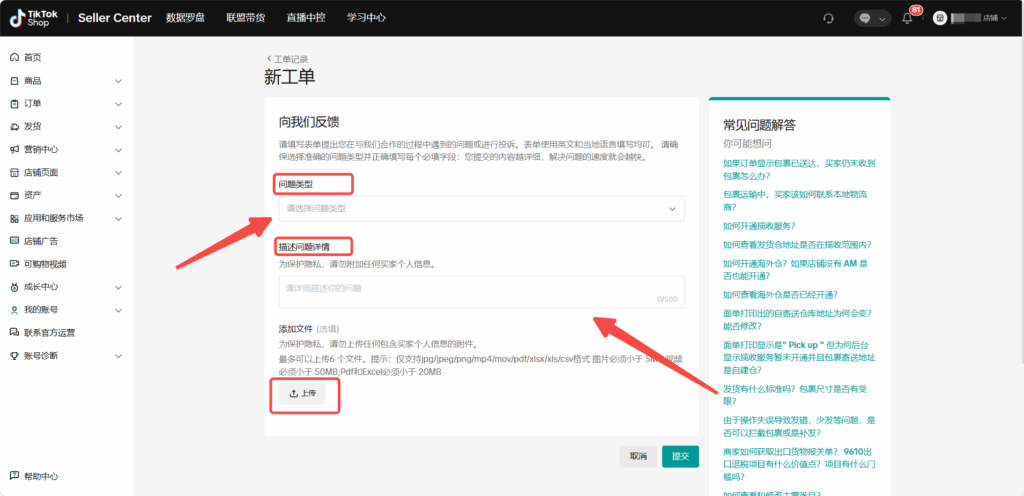Expand the 营销中心 section chevron
This screenshot has height=496, width=1024.
[118, 149]
